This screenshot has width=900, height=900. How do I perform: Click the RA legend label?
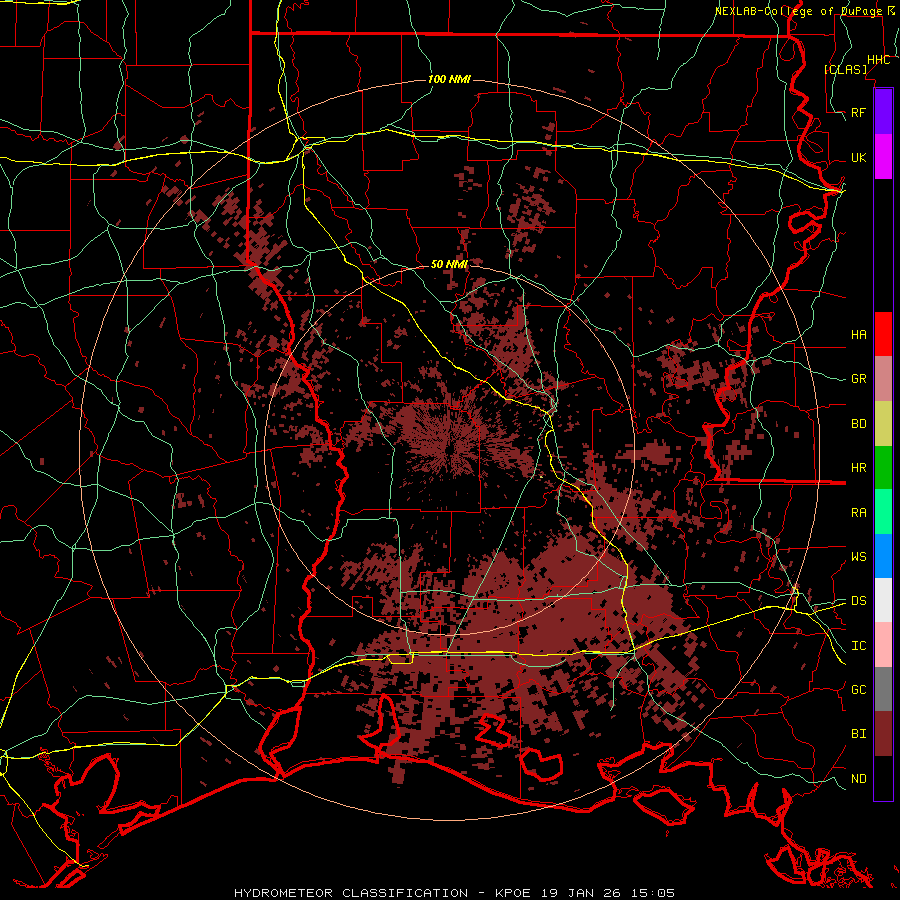pos(859,512)
